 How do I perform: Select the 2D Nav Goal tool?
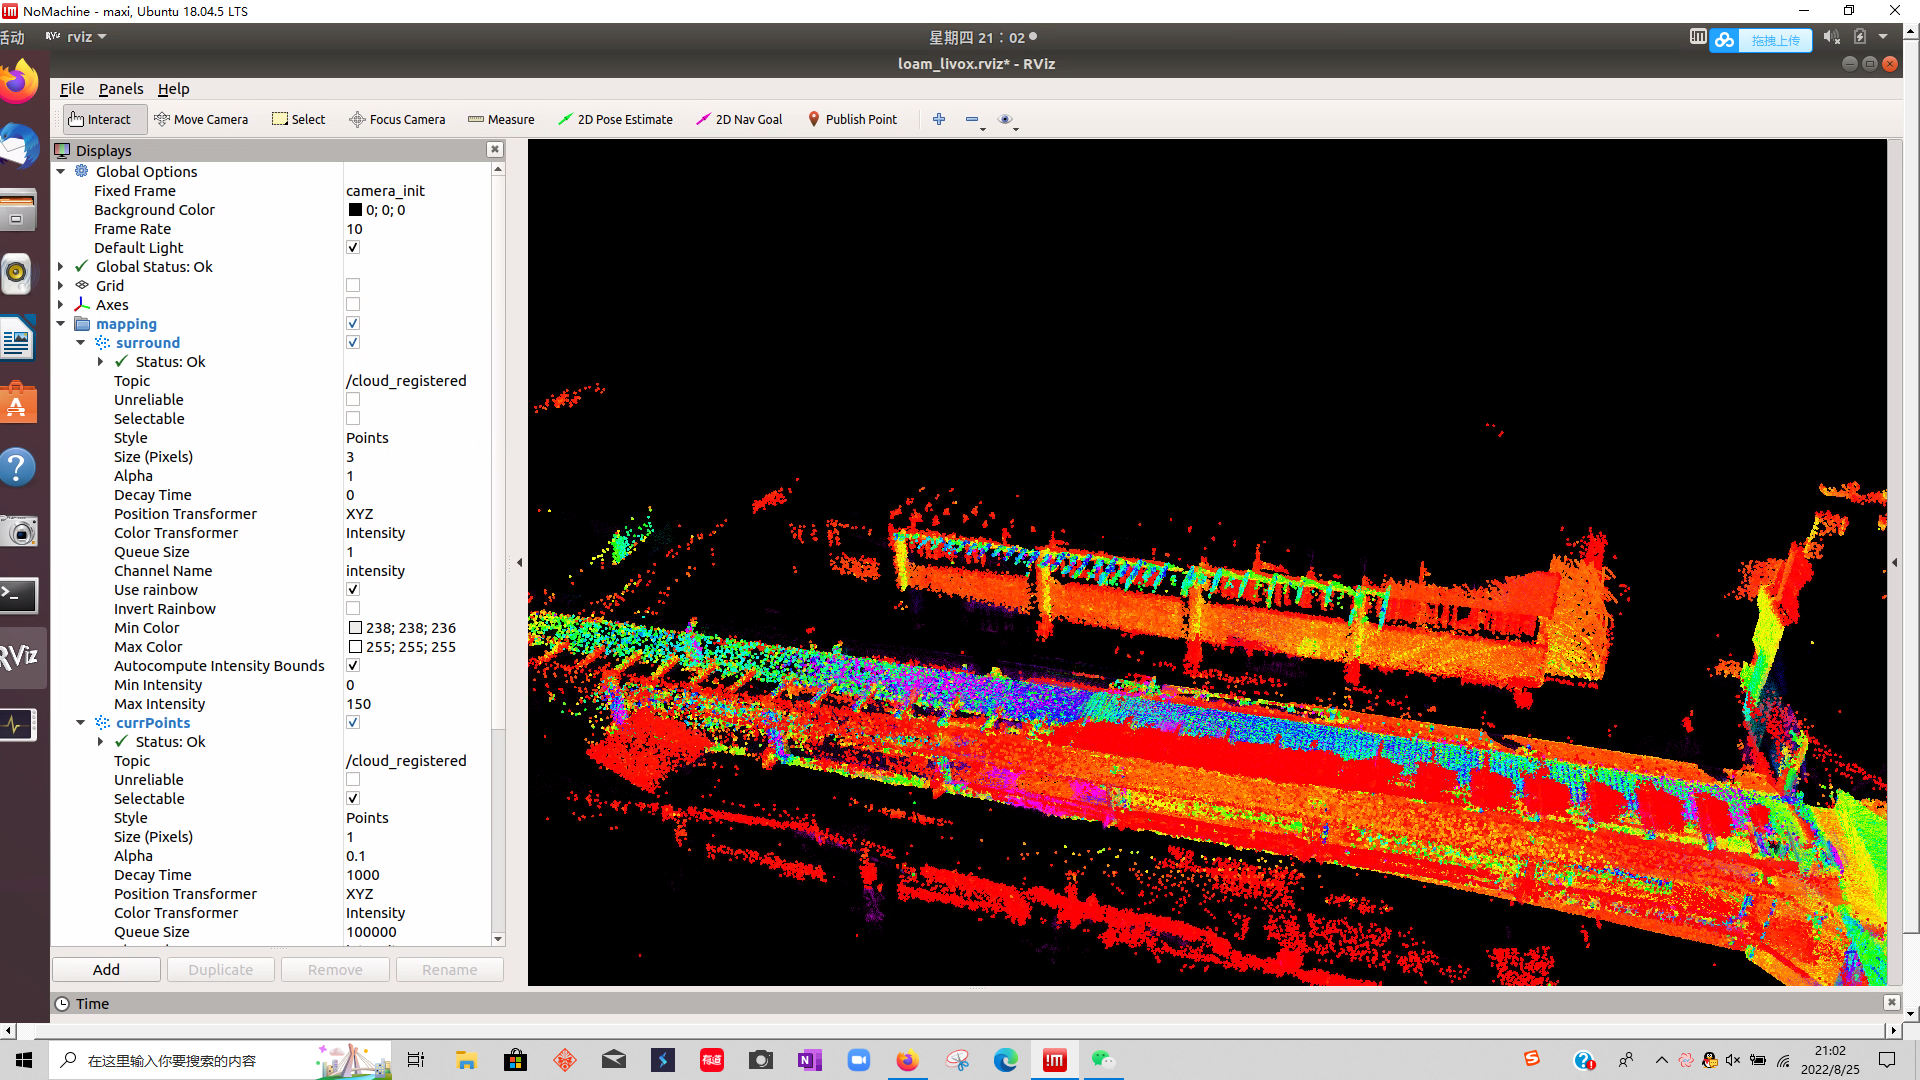click(x=739, y=119)
